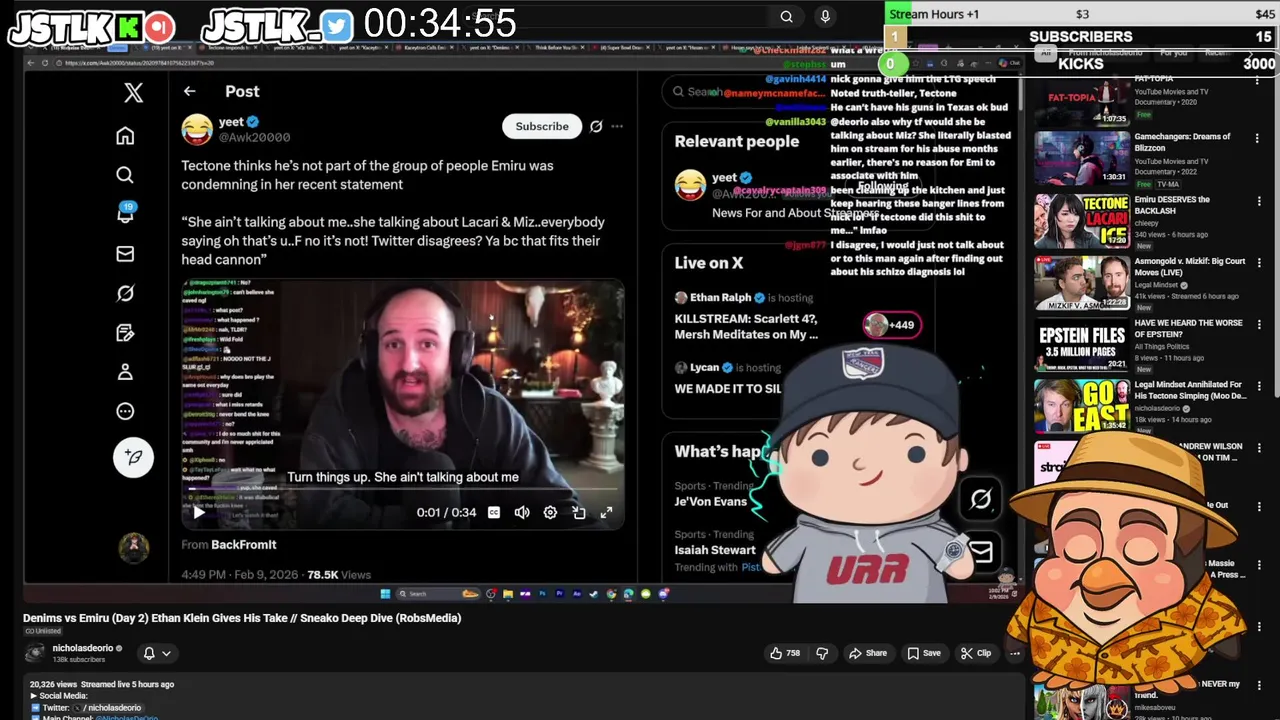Open Gamechangers: Dreams of Blizzcon thumbnail
1280x720 pixels.
click(1081, 158)
